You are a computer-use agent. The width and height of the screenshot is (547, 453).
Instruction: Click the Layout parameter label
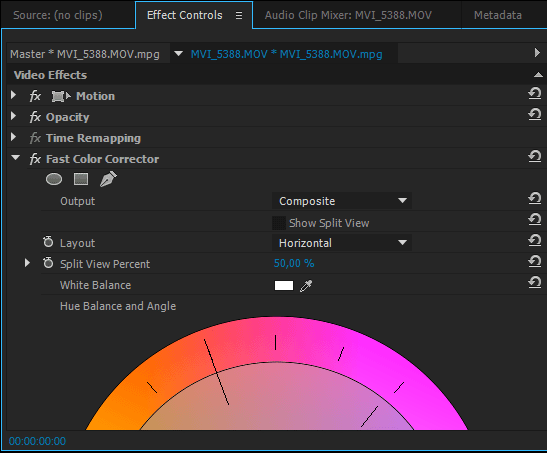pos(77,243)
